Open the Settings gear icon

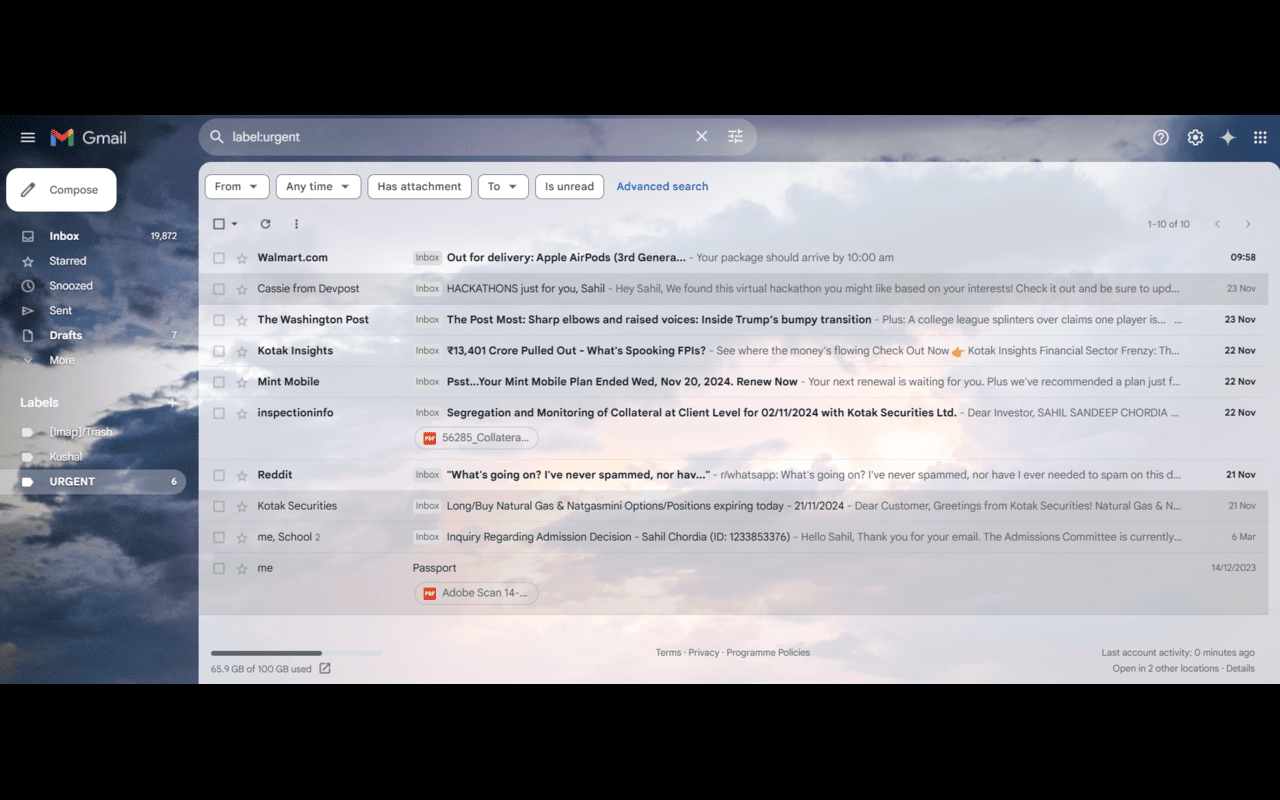pos(1195,138)
